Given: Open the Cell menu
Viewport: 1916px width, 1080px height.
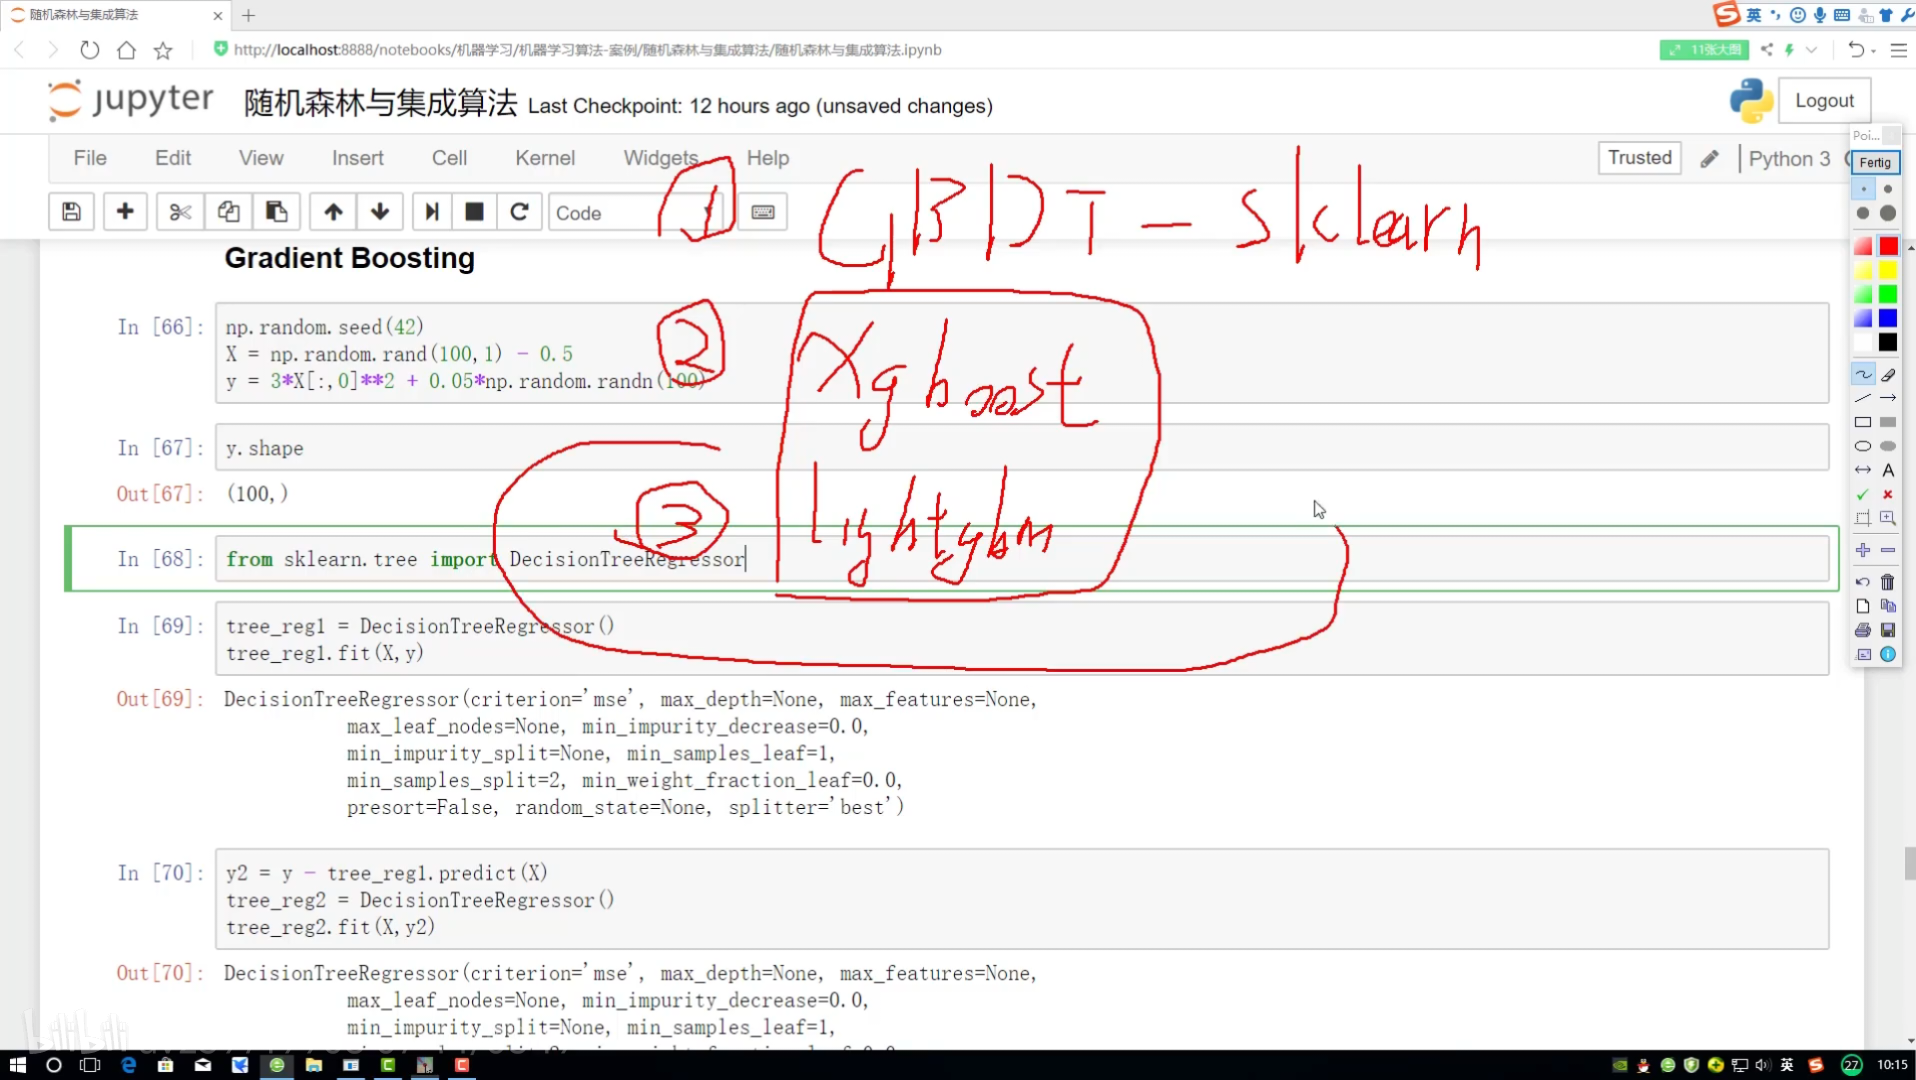Looking at the screenshot, I should (x=449, y=158).
